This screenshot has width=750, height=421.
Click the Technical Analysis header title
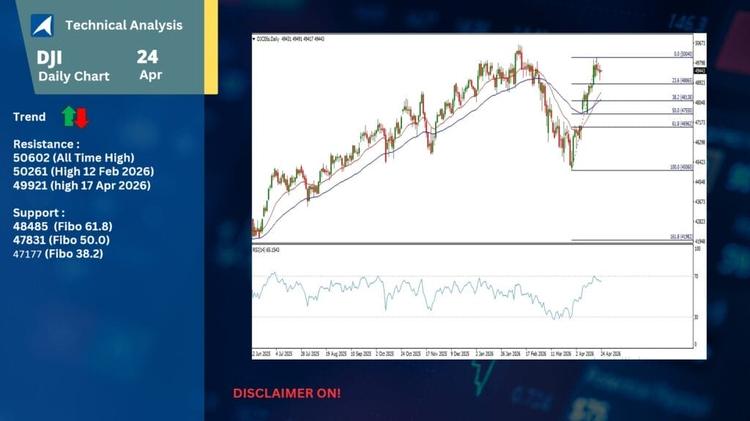tap(123, 25)
